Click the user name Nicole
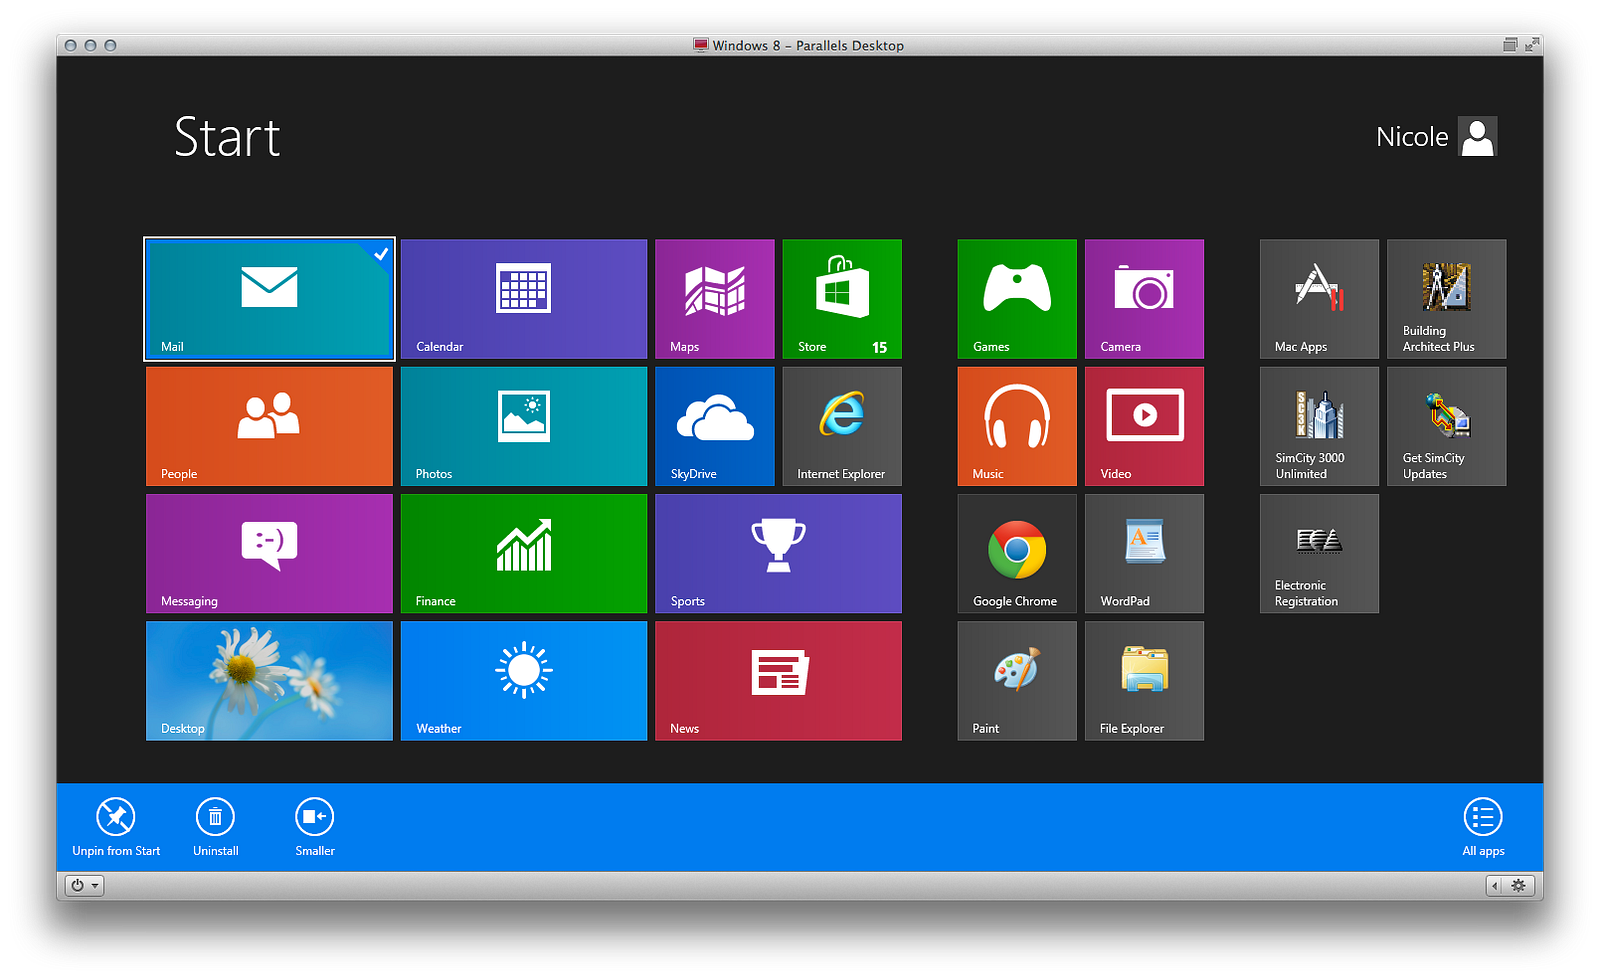 [x=1412, y=137]
